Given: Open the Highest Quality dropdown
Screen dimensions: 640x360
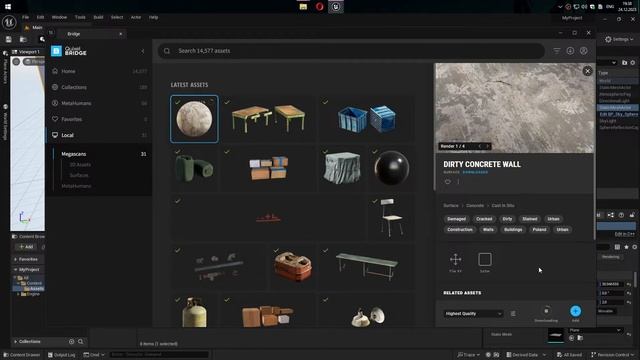Looking at the screenshot, I should coord(473,313).
